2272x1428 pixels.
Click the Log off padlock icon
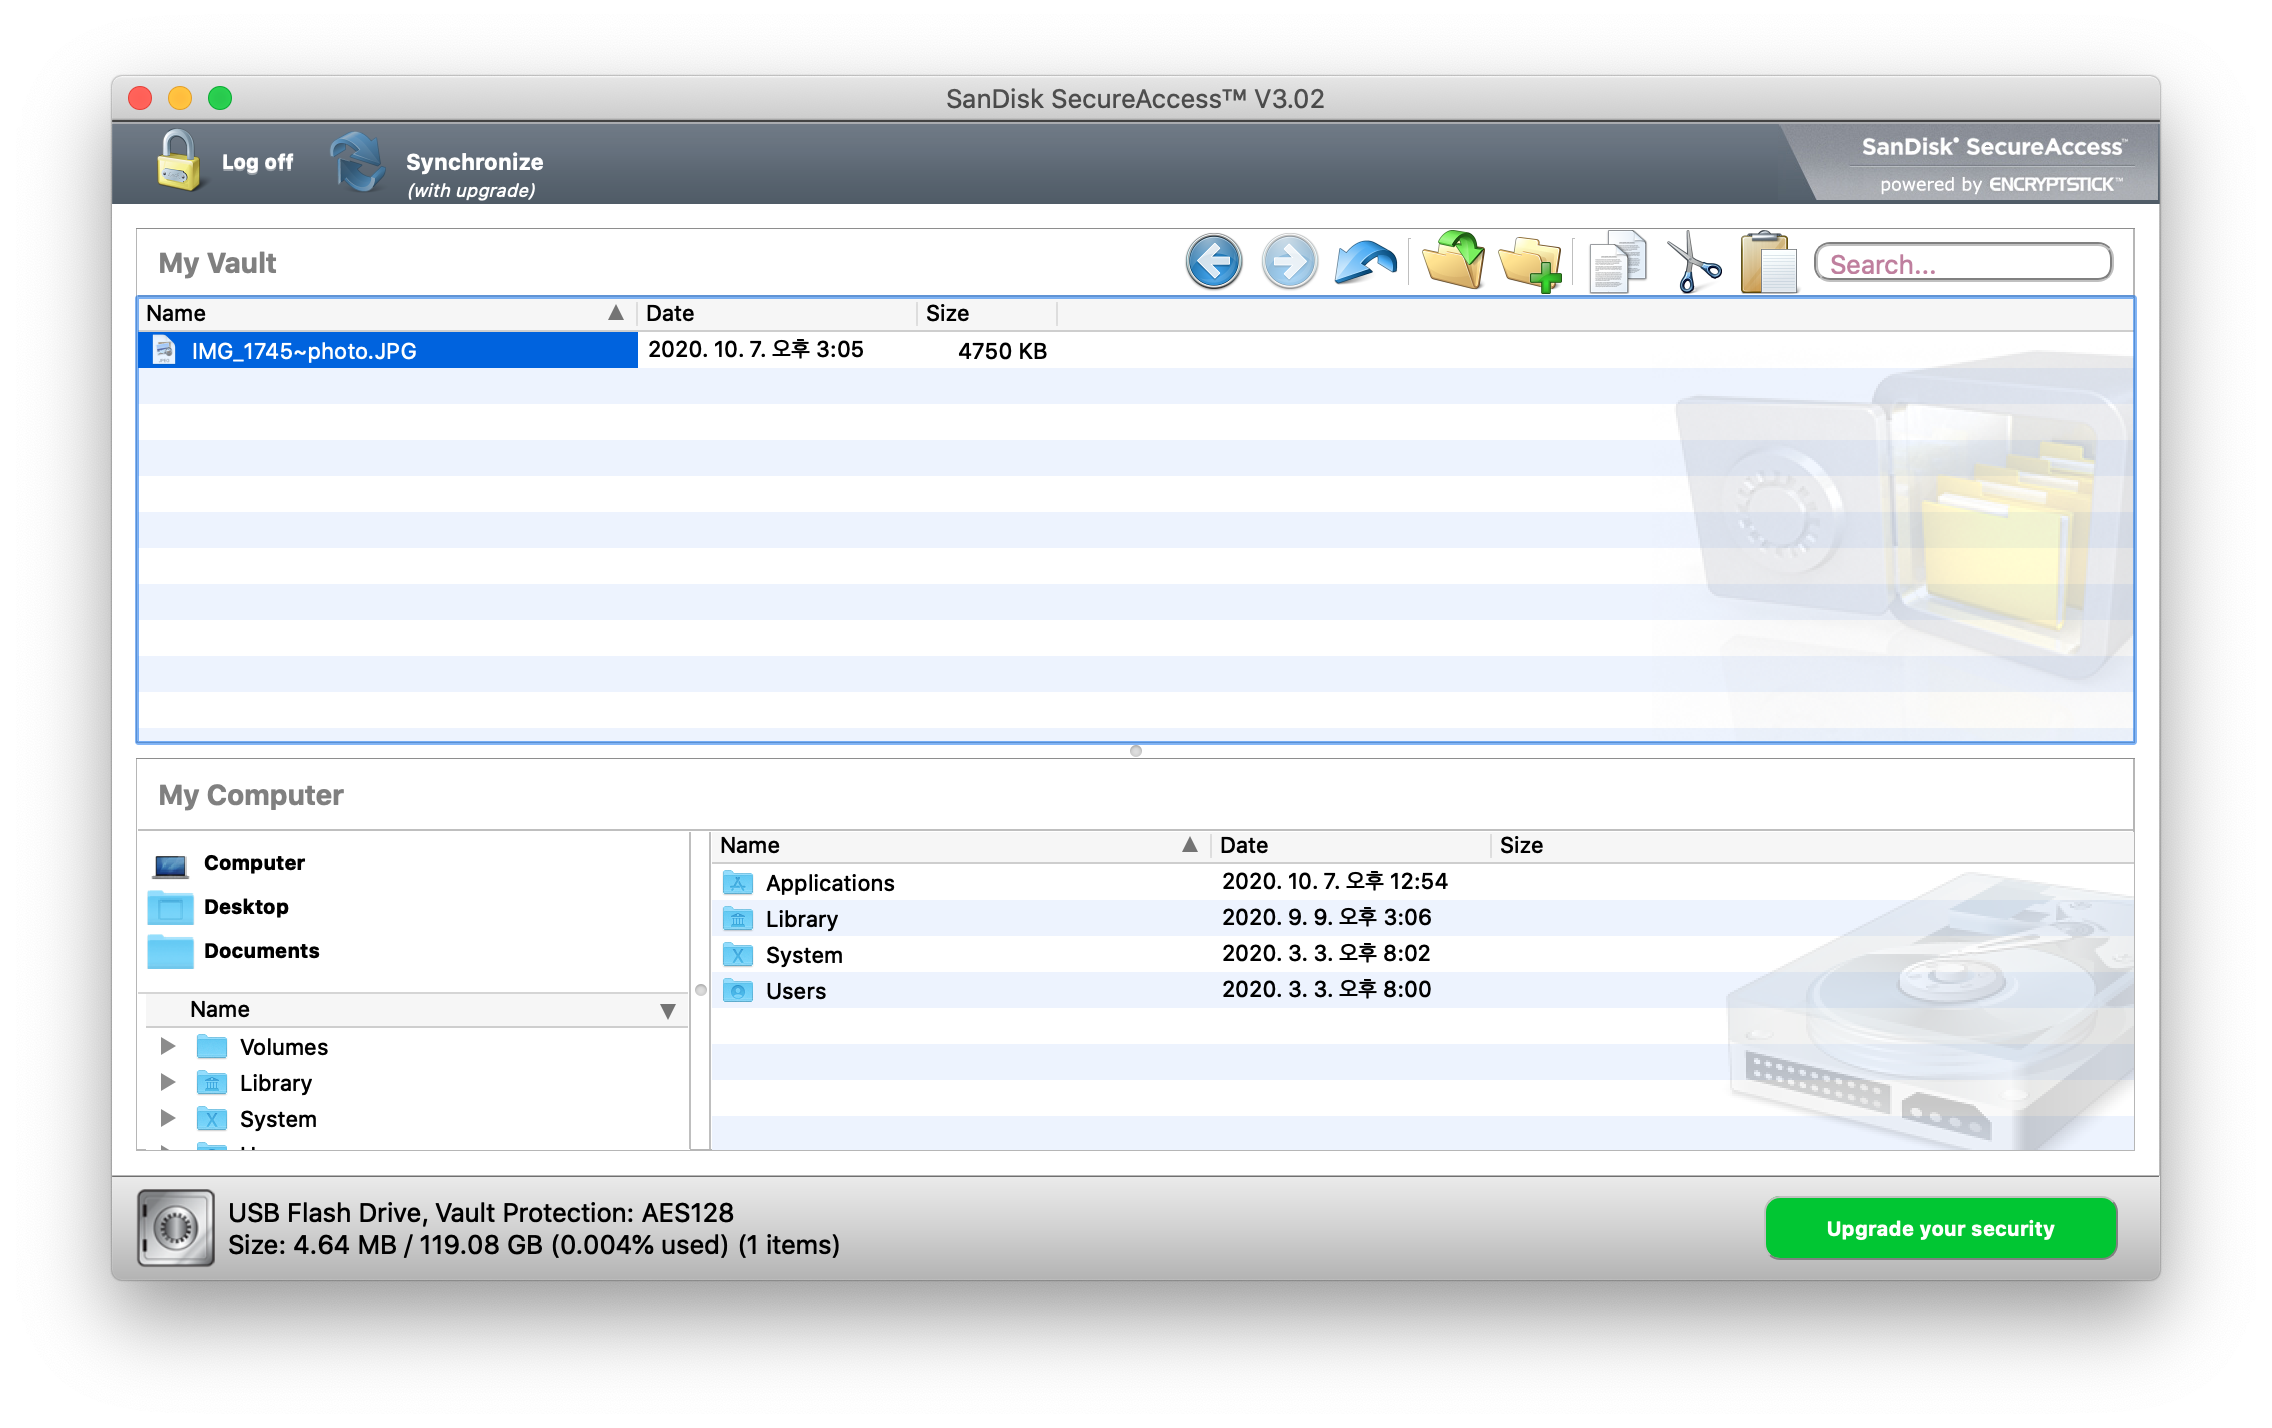[178, 162]
